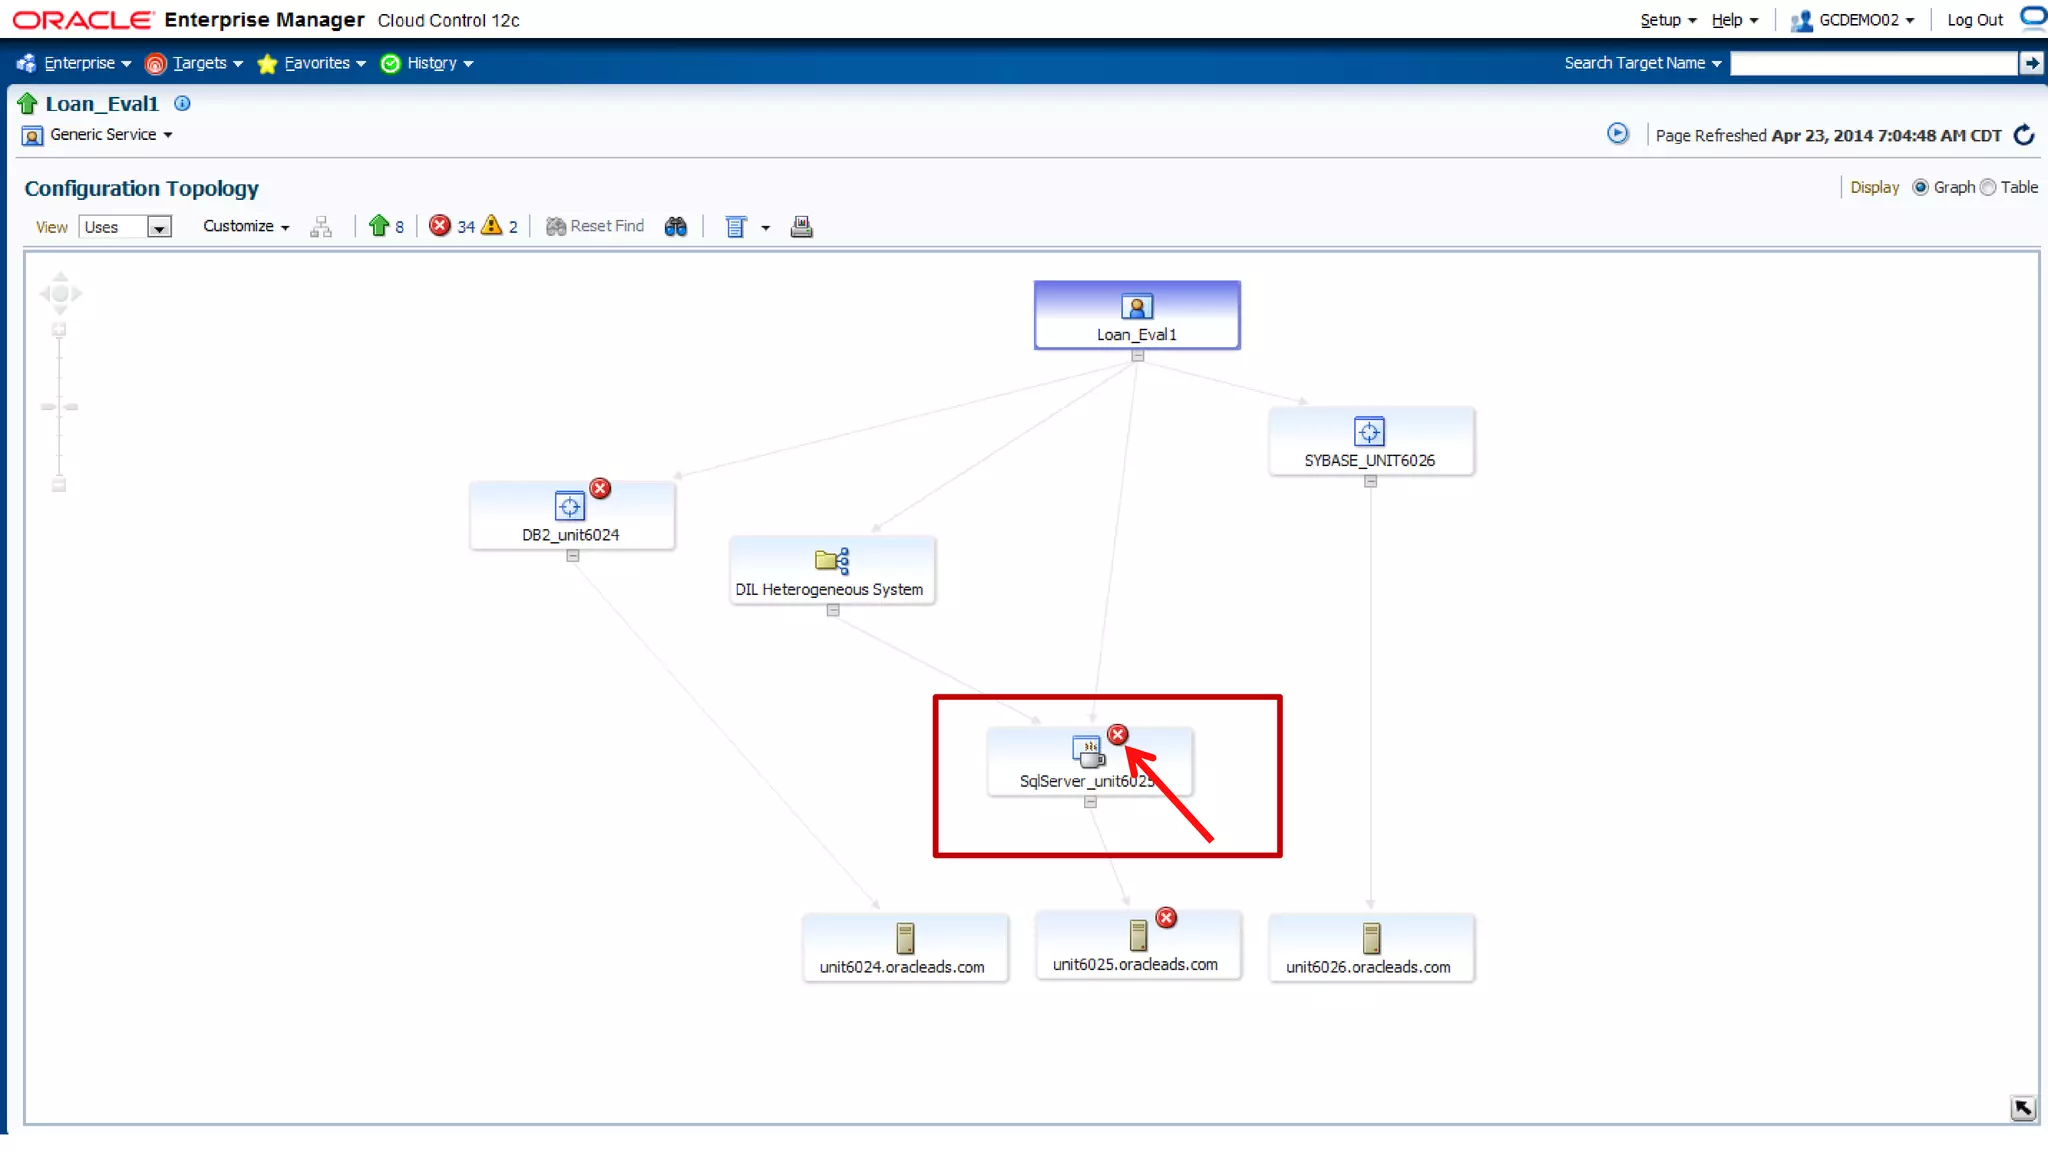Screen dimensions: 2048x1152
Task: Select the Graph display radio button
Action: (1920, 187)
